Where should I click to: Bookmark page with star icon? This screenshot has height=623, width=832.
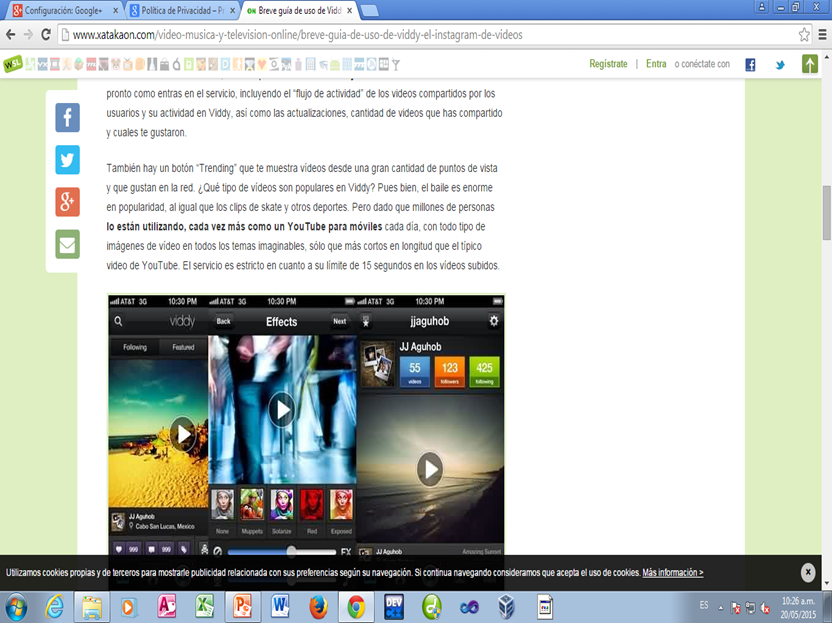pos(804,35)
